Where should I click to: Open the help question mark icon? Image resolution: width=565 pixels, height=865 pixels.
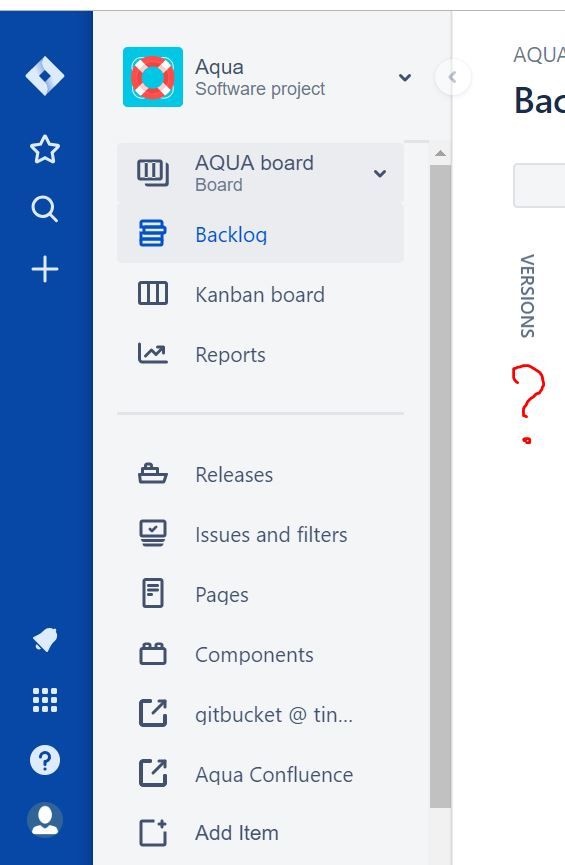coord(45,760)
